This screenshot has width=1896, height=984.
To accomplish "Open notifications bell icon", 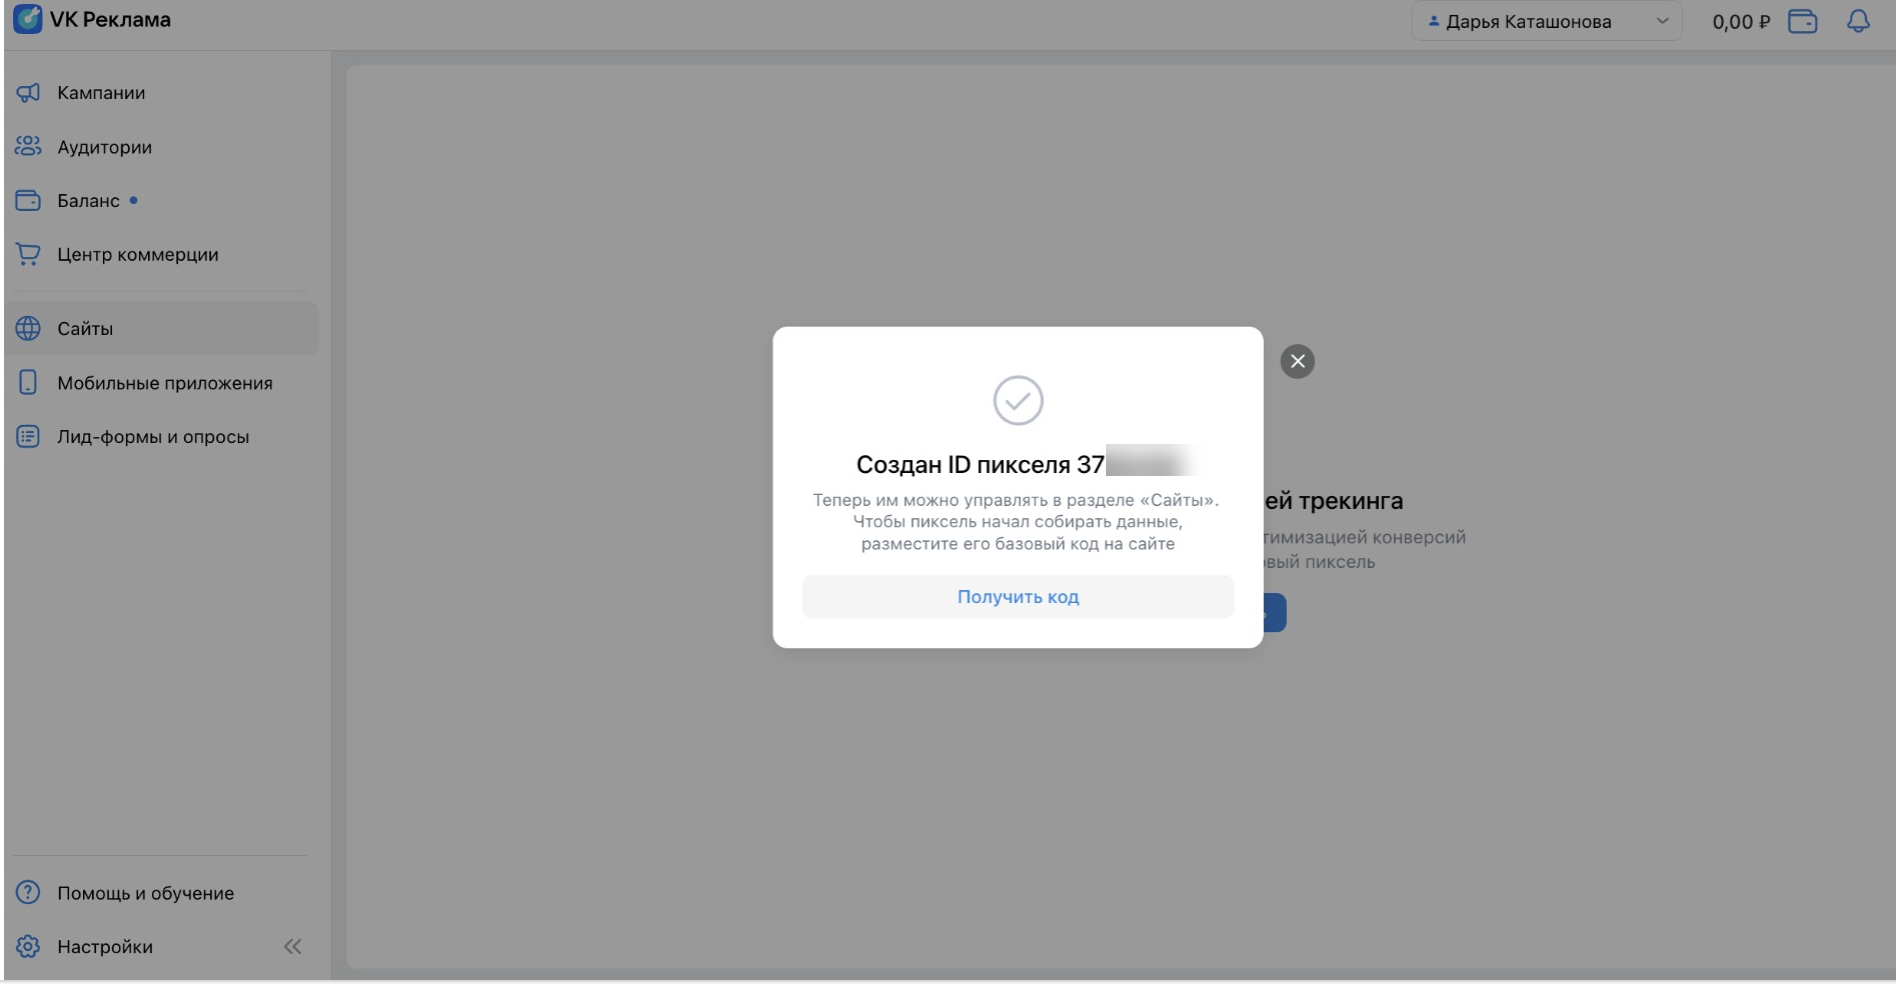I will (1858, 21).
